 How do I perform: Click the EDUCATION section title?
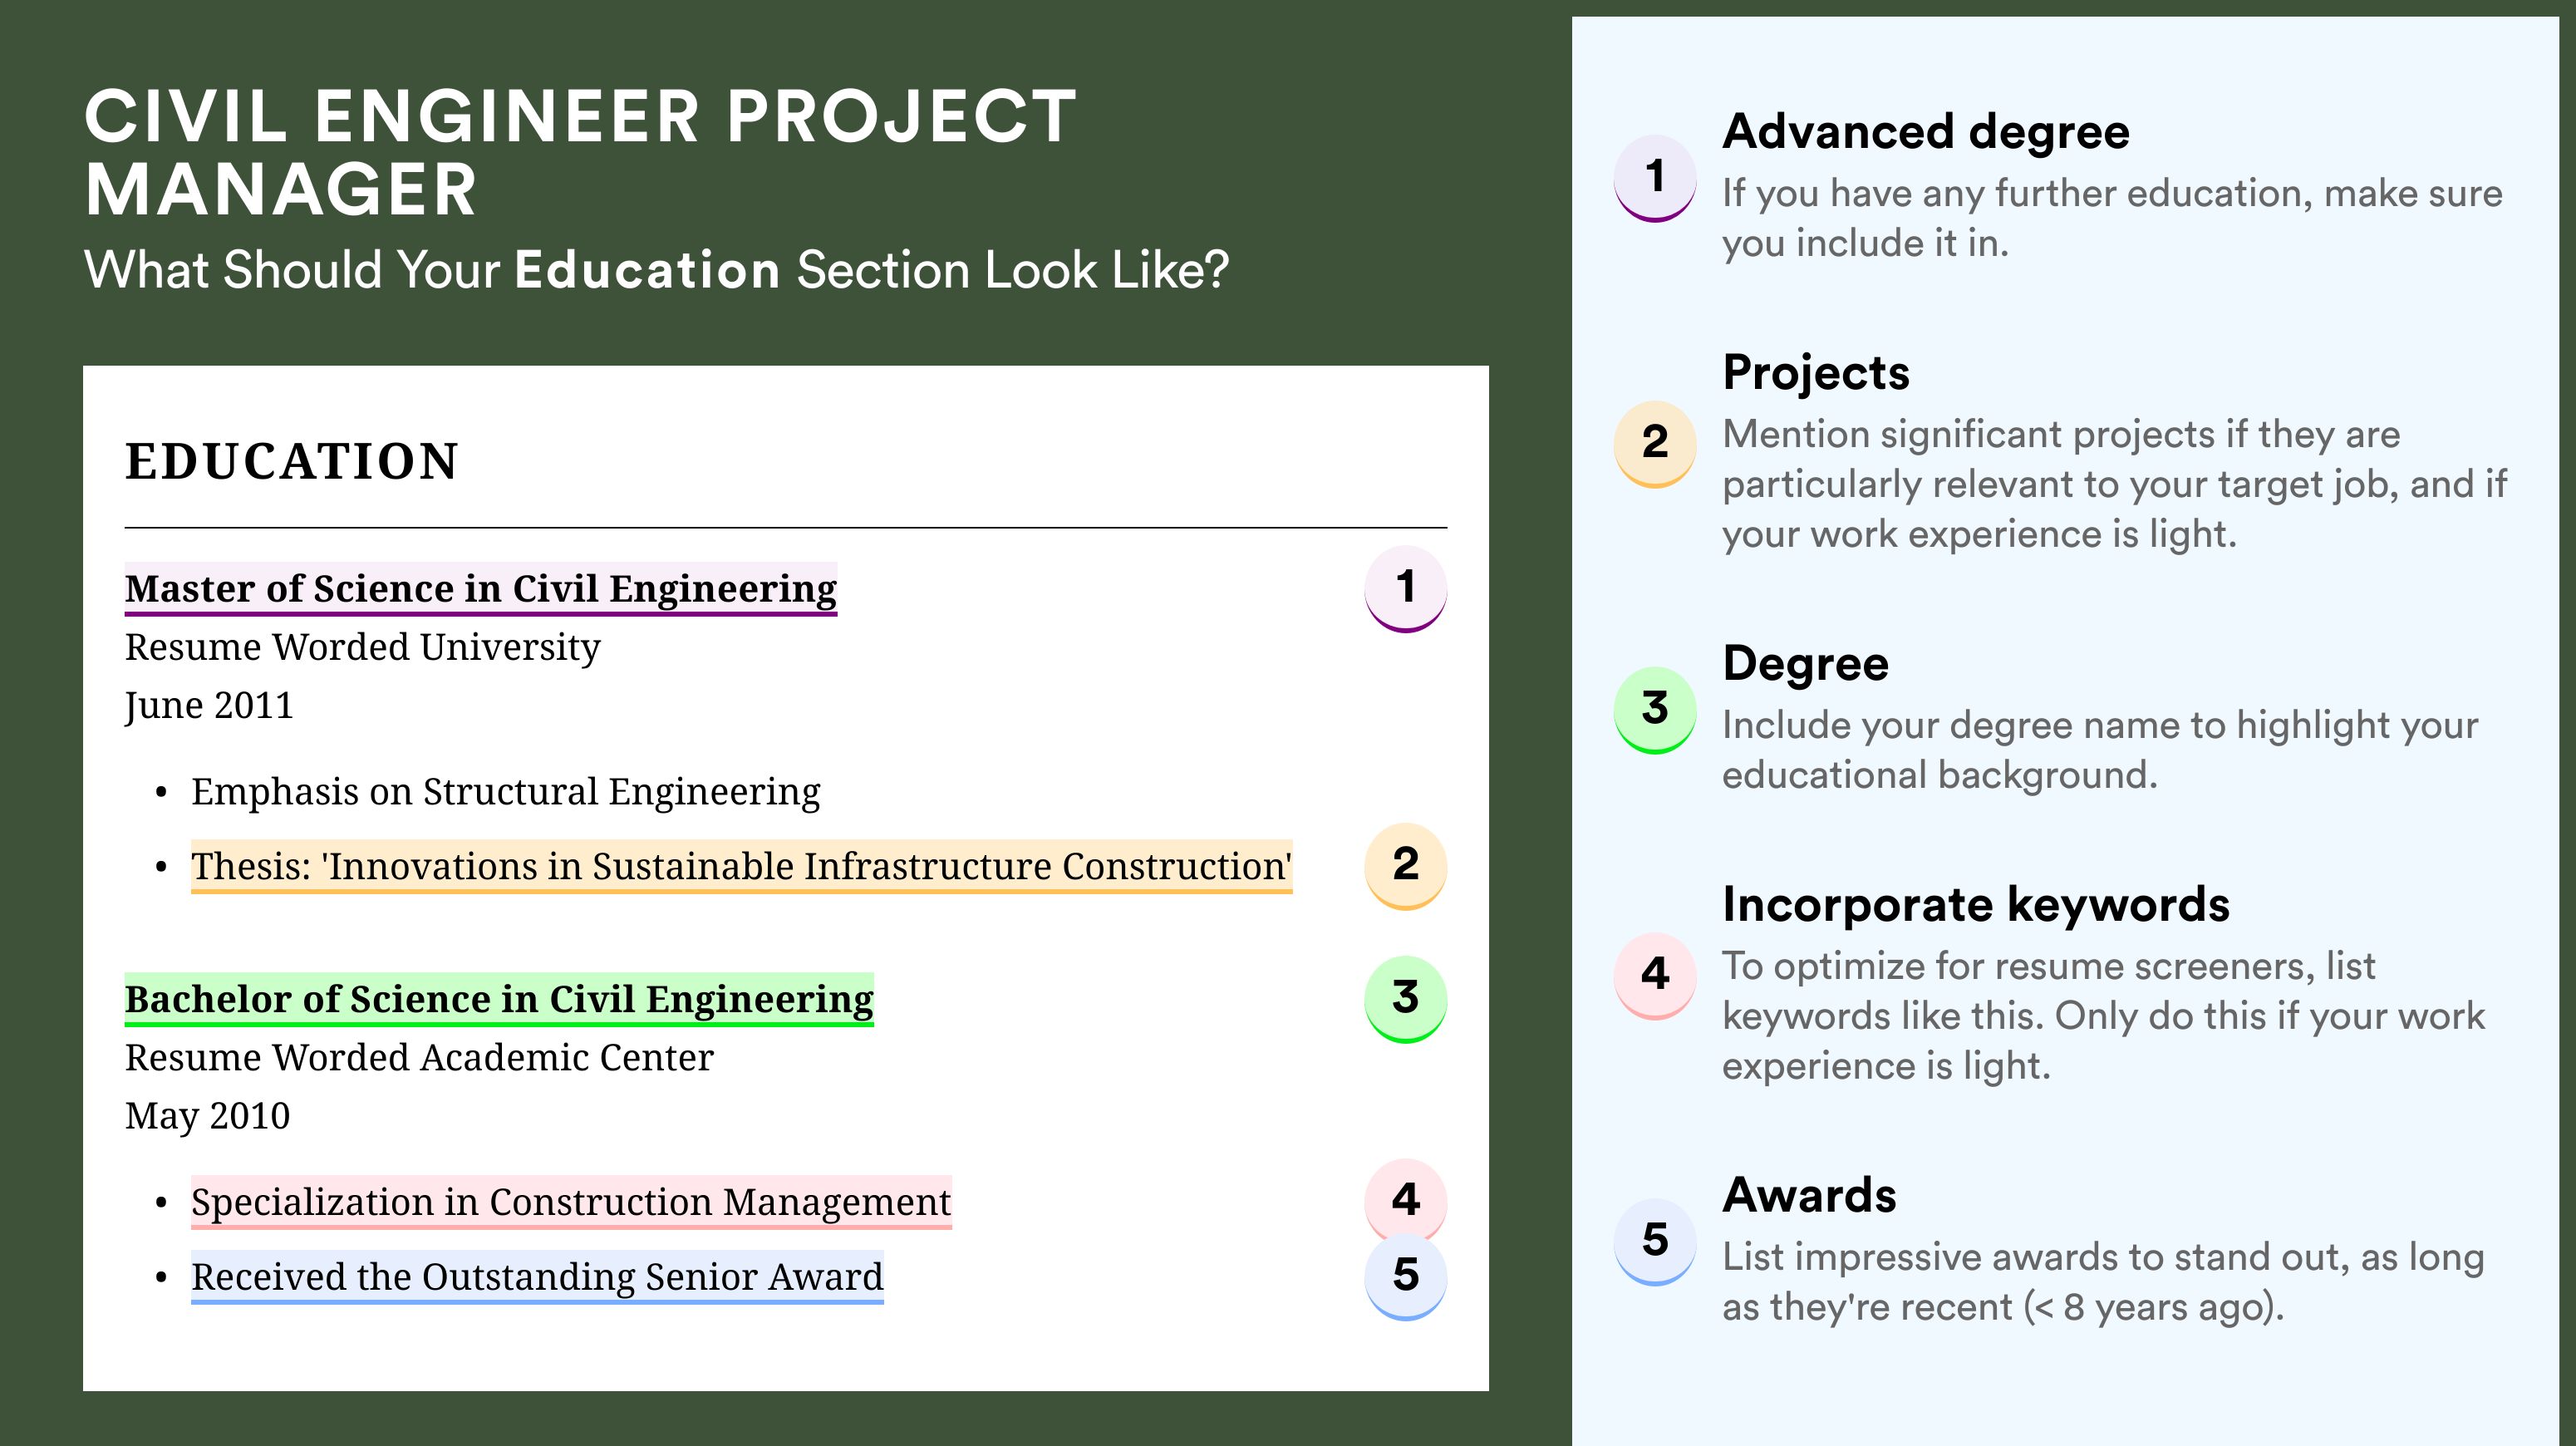292,462
